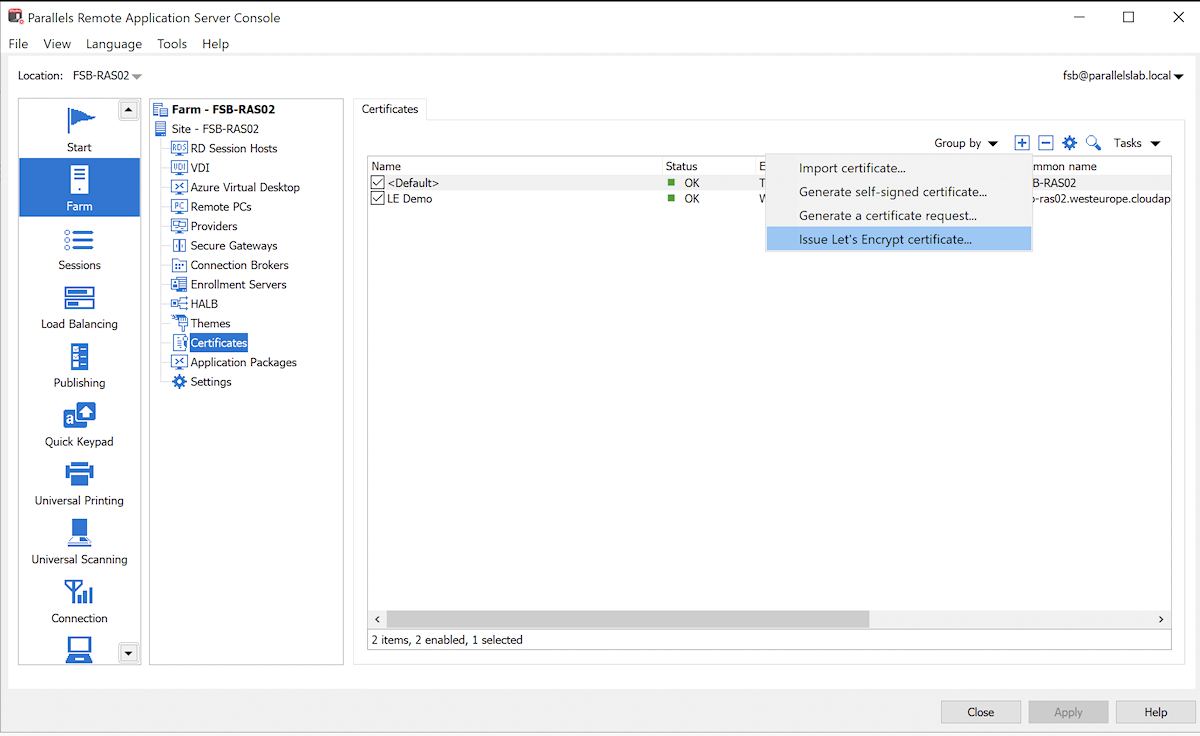Image resolution: width=1200 pixels, height=736 pixels.
Task: Select the LE Demo certificate row name
Action: tap(410, 199)
